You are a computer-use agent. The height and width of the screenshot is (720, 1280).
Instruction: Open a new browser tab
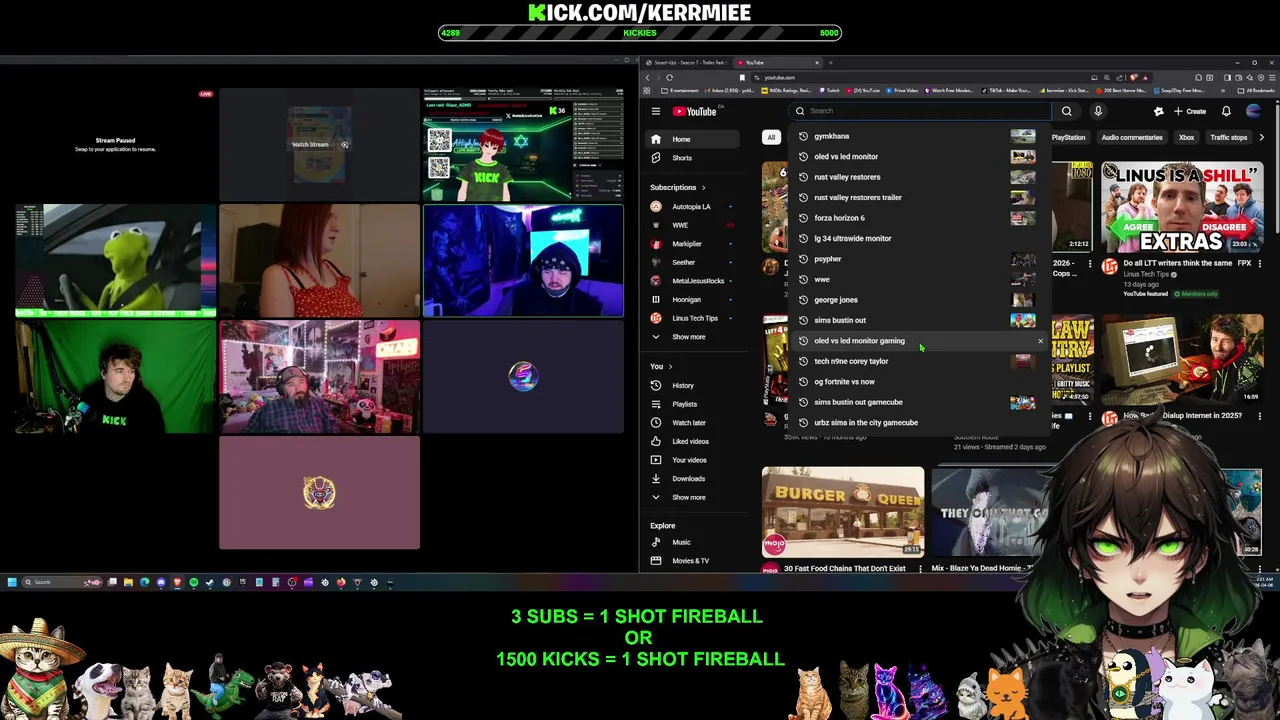[831, 63]
